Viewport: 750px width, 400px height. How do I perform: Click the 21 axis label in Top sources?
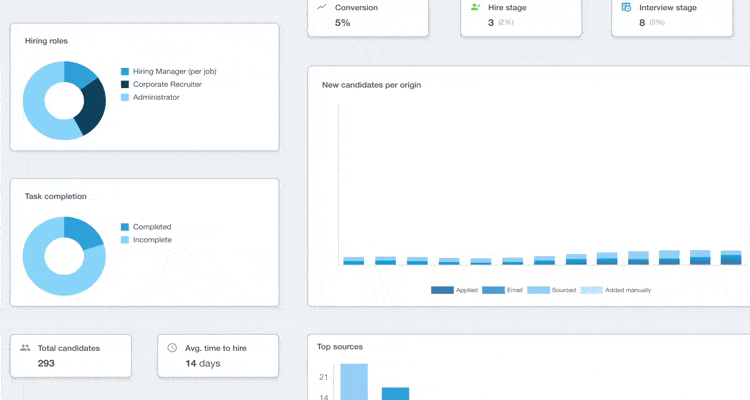click(323, 378)
